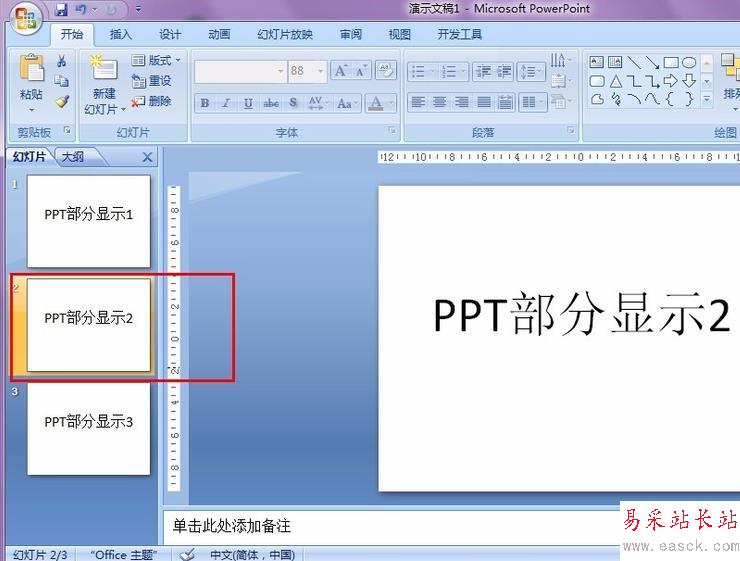Viewport: 740px width, 561px height.
Task: Delete the slide using 删除
Action: point(152,101)
